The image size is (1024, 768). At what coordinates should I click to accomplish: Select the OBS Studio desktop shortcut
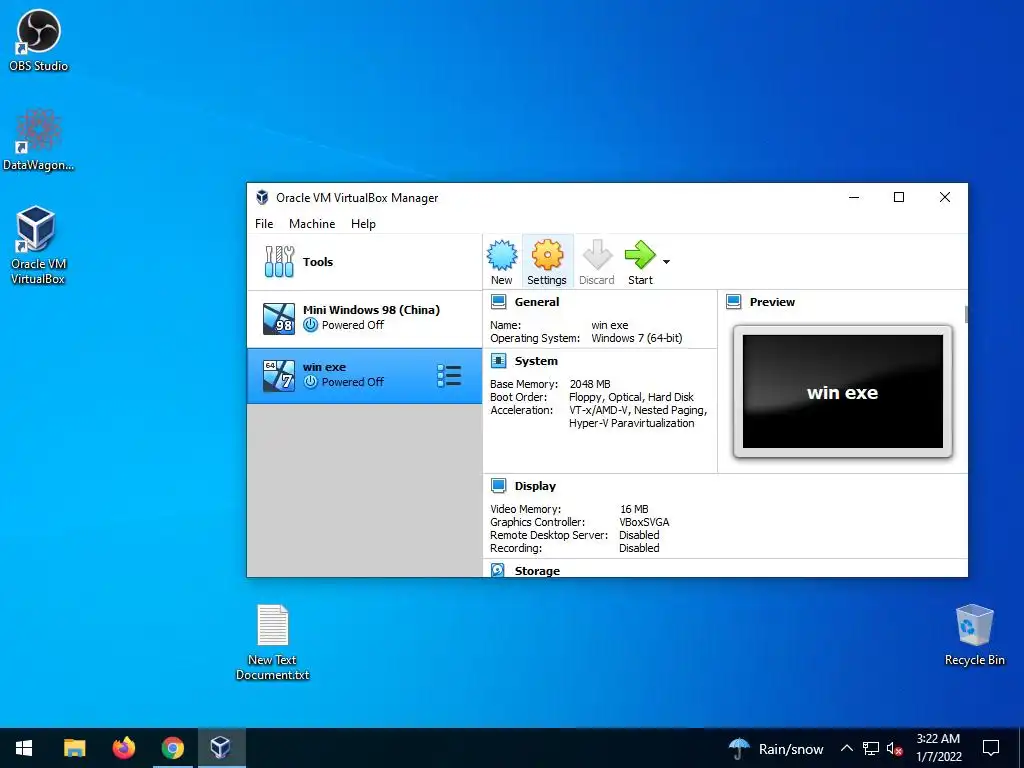38,40
